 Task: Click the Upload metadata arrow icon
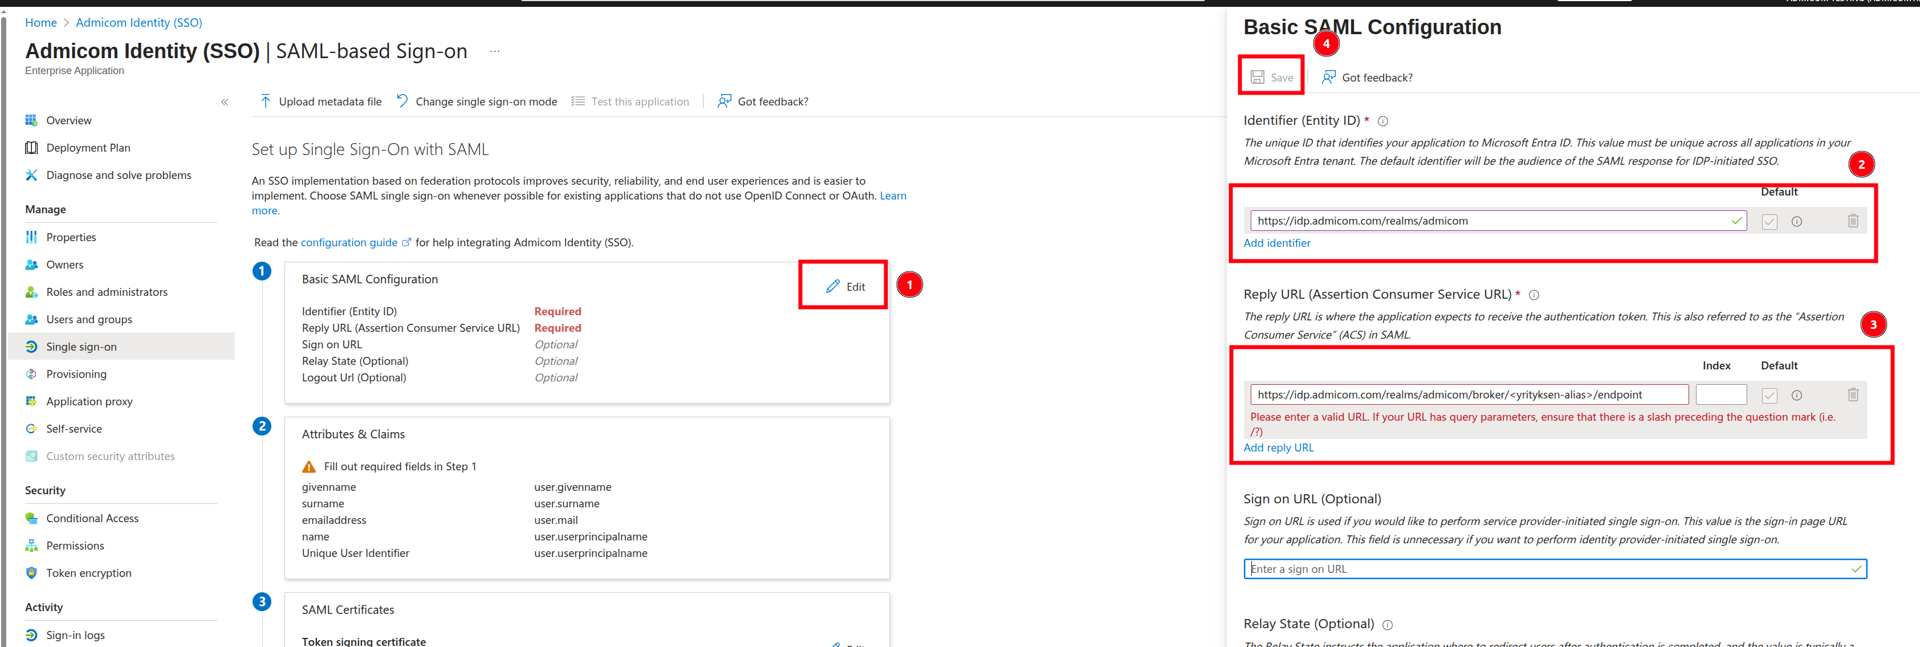point(265,101)
